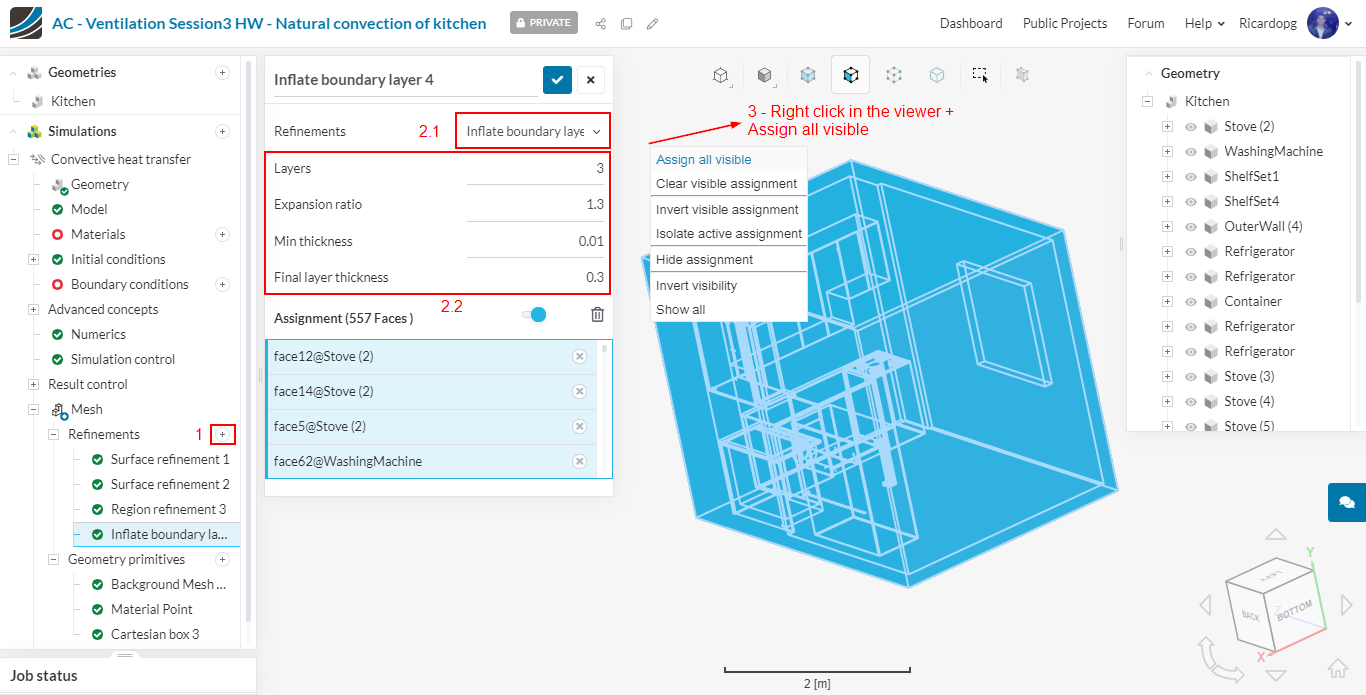This screenshot has height=695, width=1366.
Task: Toggle visibility of Stove (2)
Action: pos(1191,127)
